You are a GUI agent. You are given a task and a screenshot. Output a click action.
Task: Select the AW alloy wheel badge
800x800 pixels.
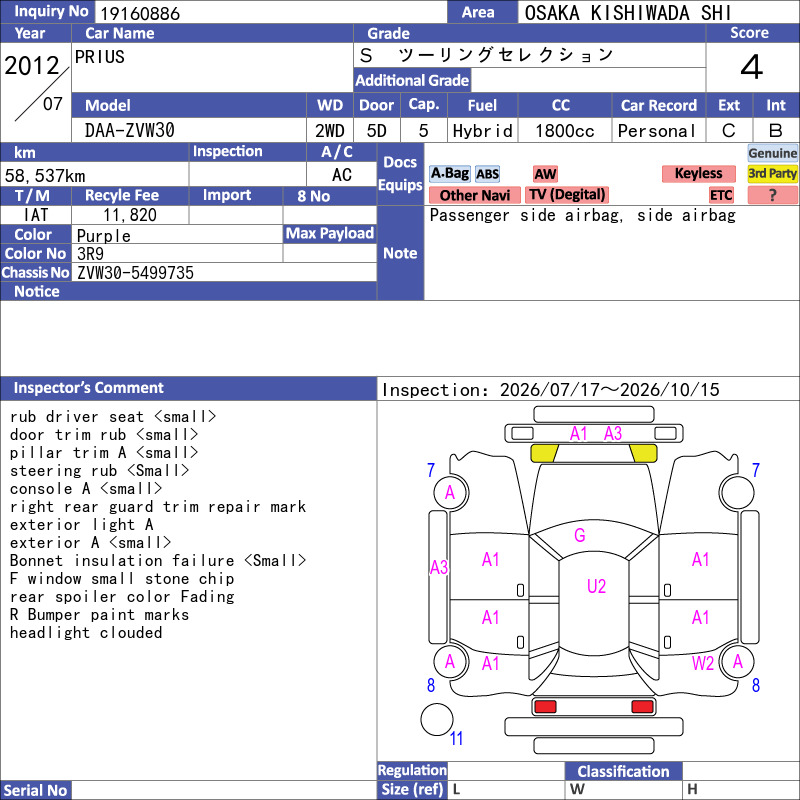click(x=545, y=174)
